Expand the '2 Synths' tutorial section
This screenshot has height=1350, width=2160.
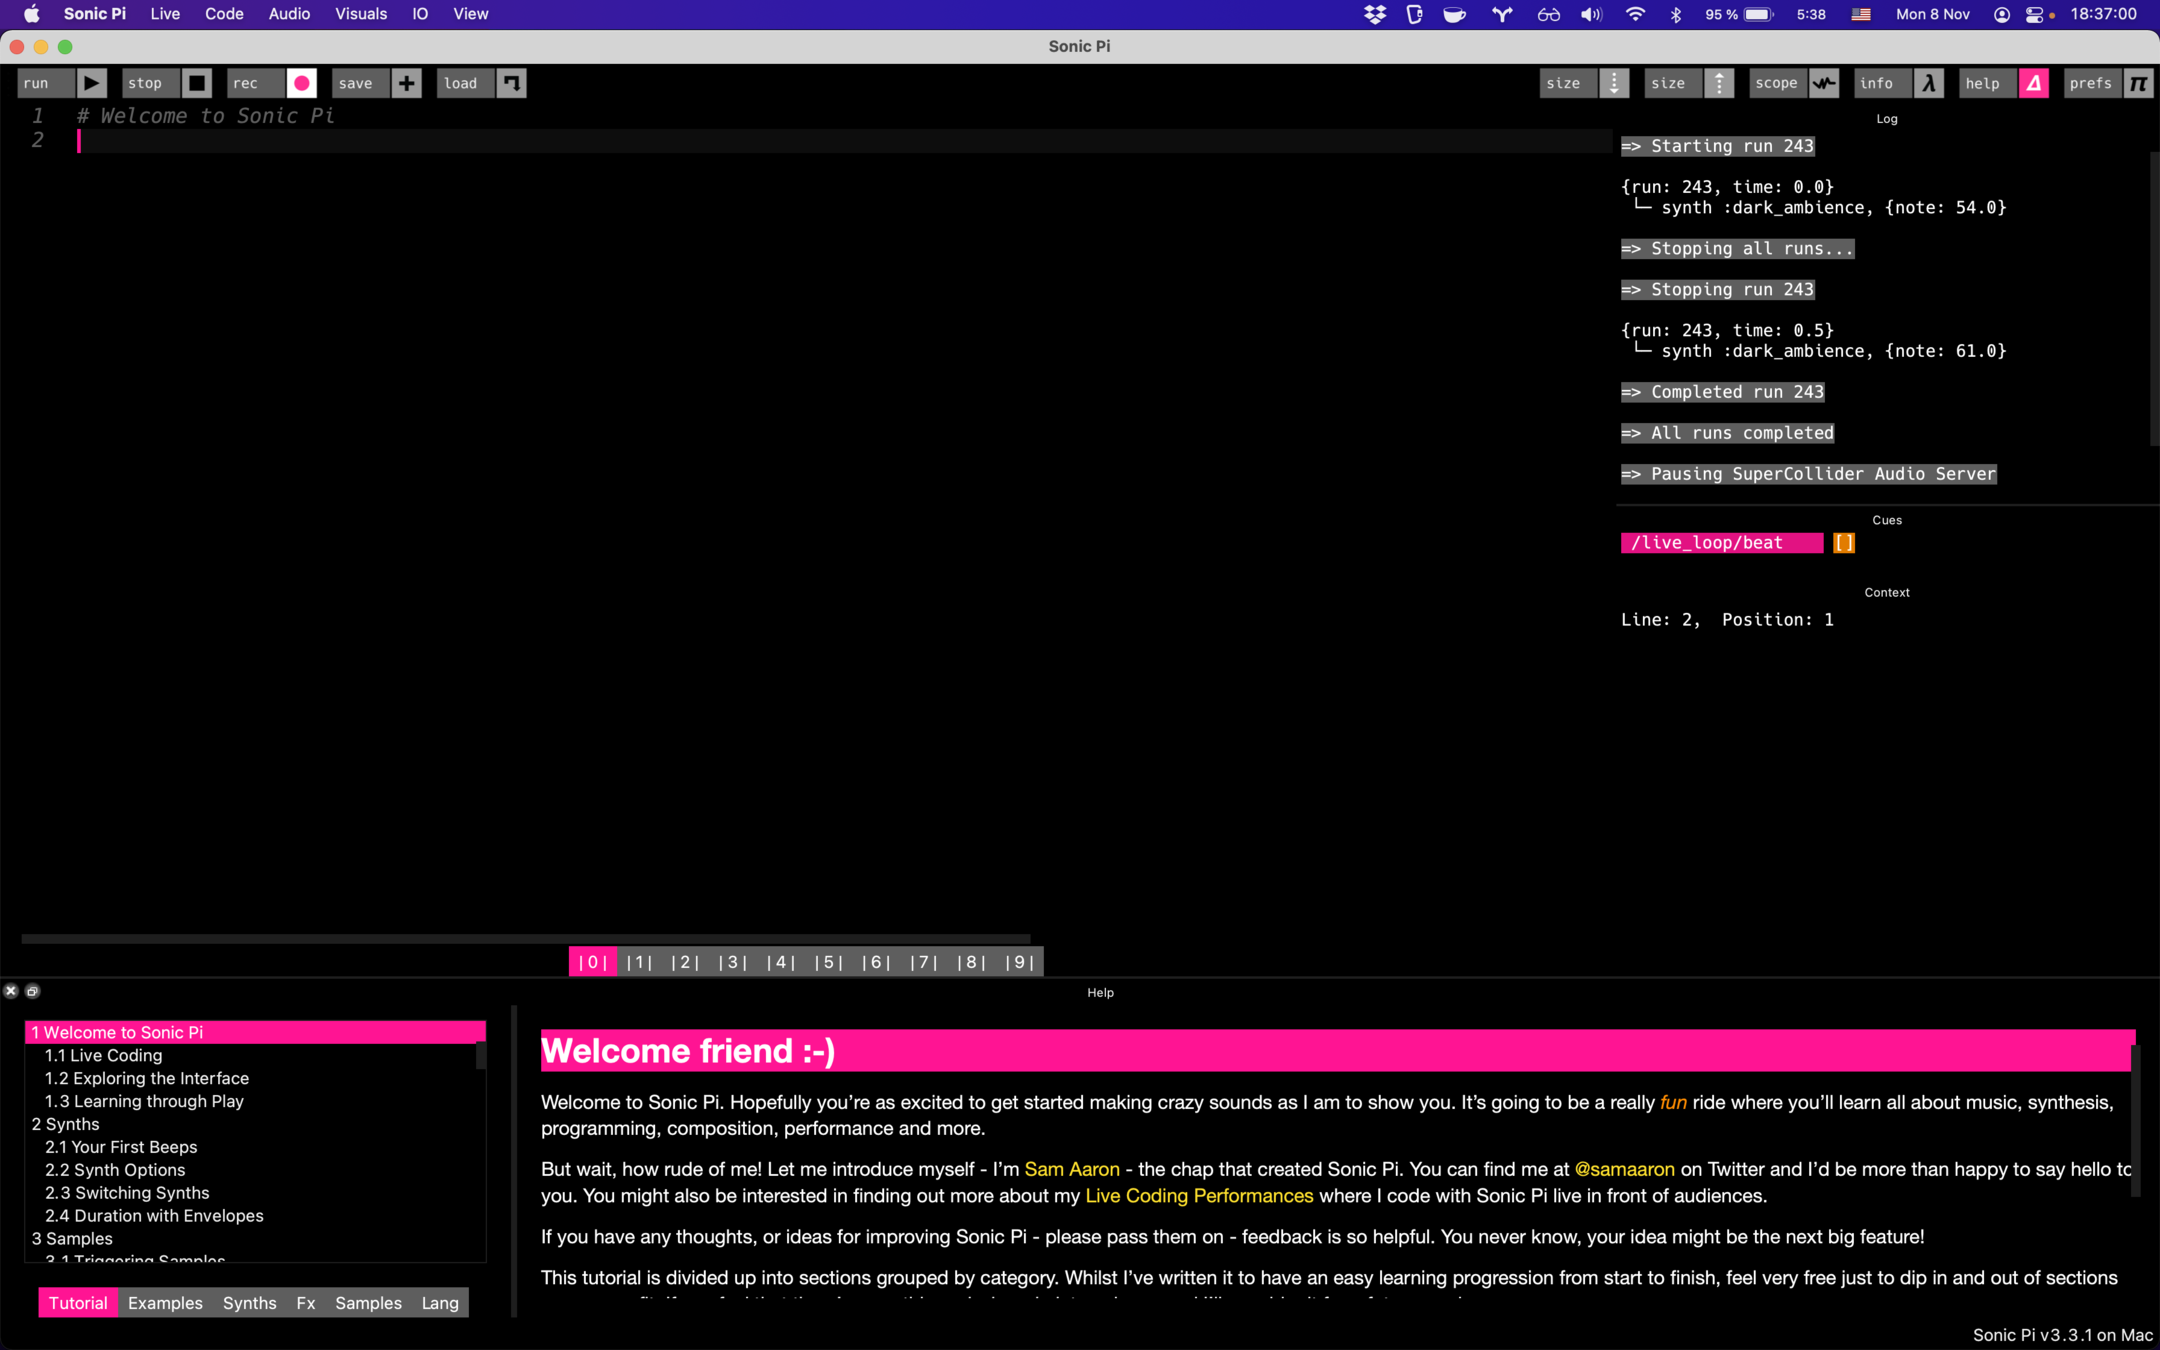coord(66,1124)
